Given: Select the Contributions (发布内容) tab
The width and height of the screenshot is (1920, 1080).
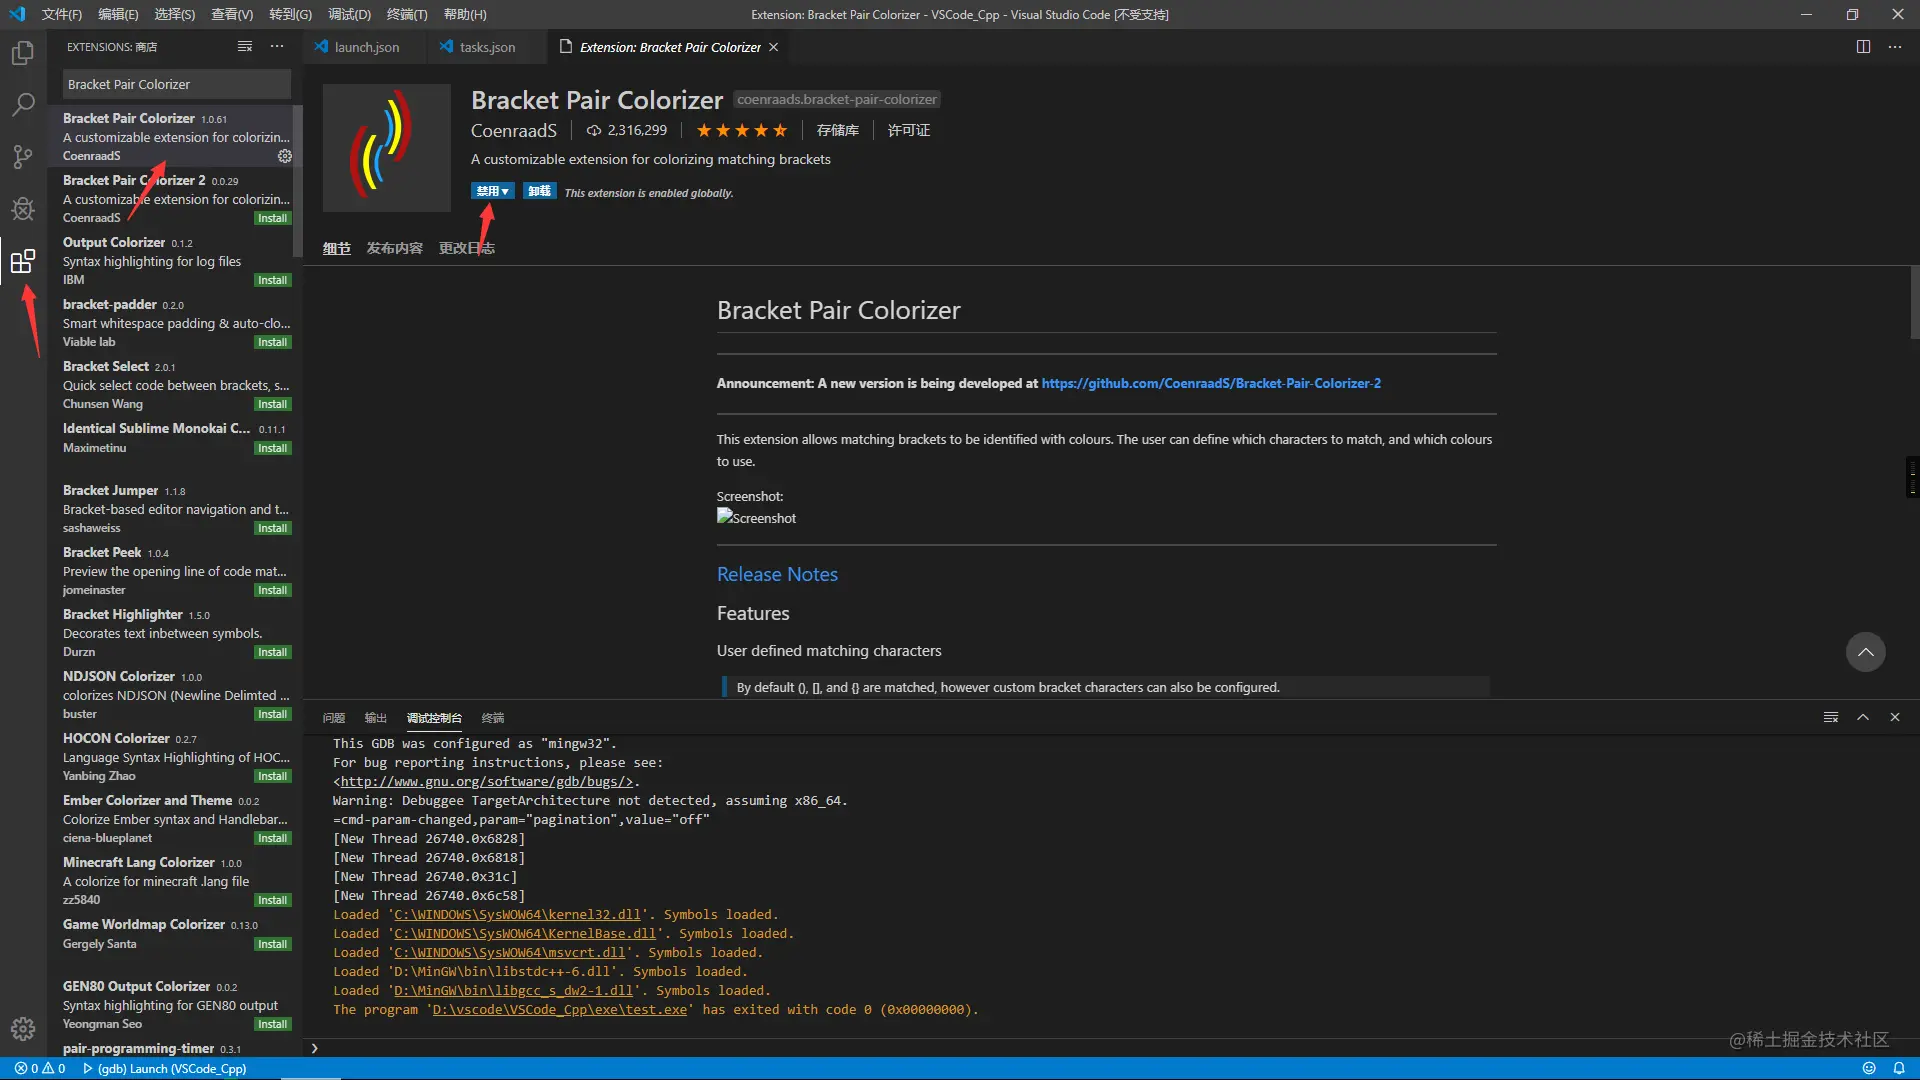Looking at the screenshot, I should 395,248.
